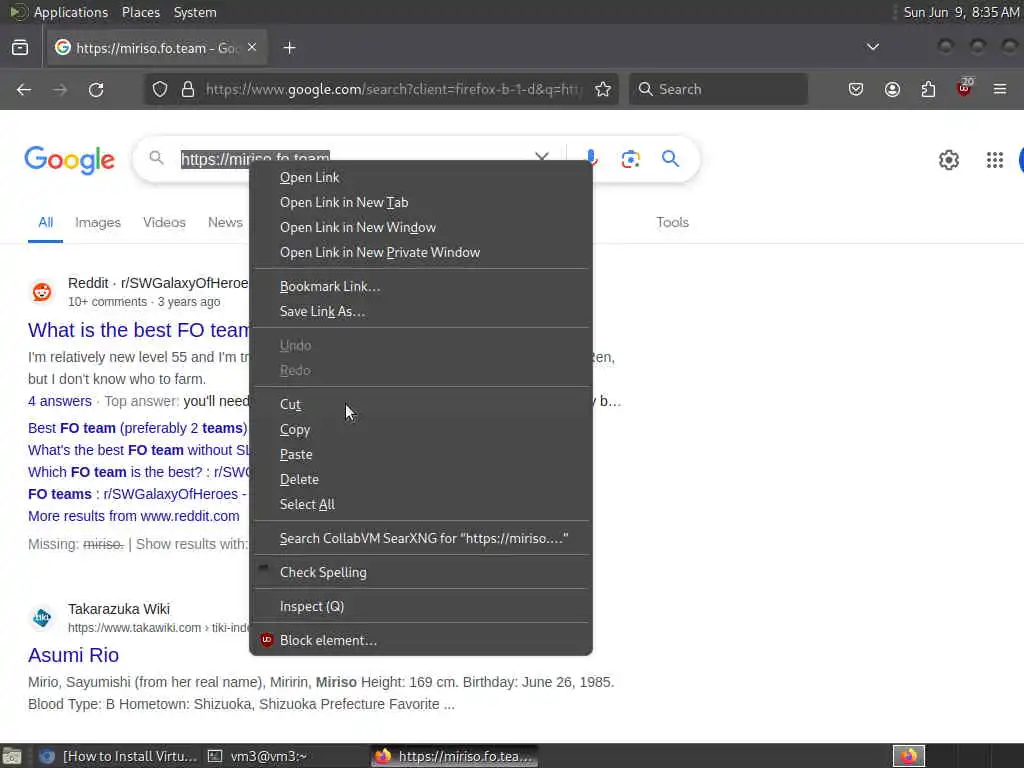This screenshot has height=768, width=1024.
Task: Switch to the News results tab
Action: click(225, 223)
